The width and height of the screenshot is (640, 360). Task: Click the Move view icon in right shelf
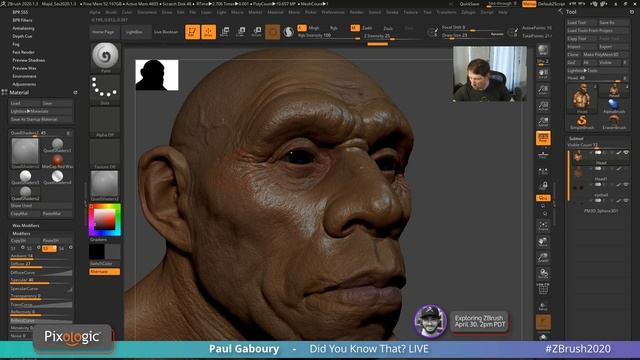pos(543,242)
